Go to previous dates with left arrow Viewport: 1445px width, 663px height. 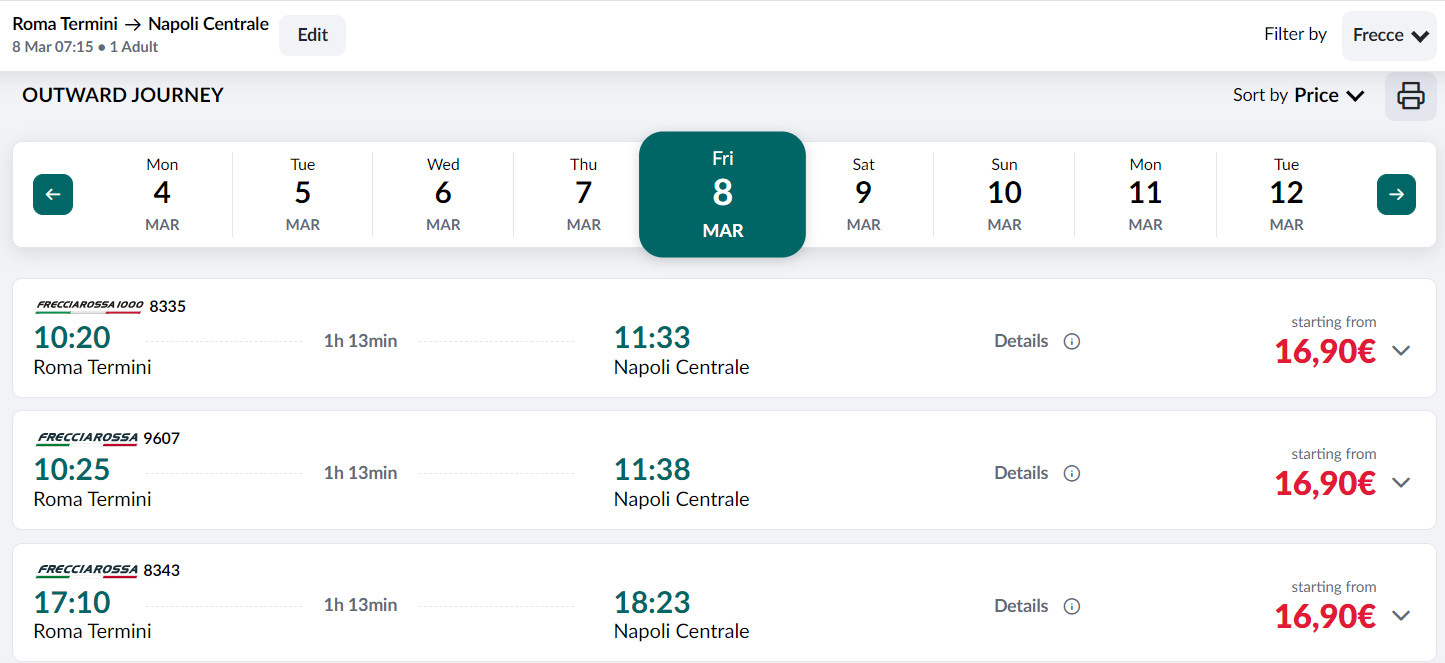point(53,194)
